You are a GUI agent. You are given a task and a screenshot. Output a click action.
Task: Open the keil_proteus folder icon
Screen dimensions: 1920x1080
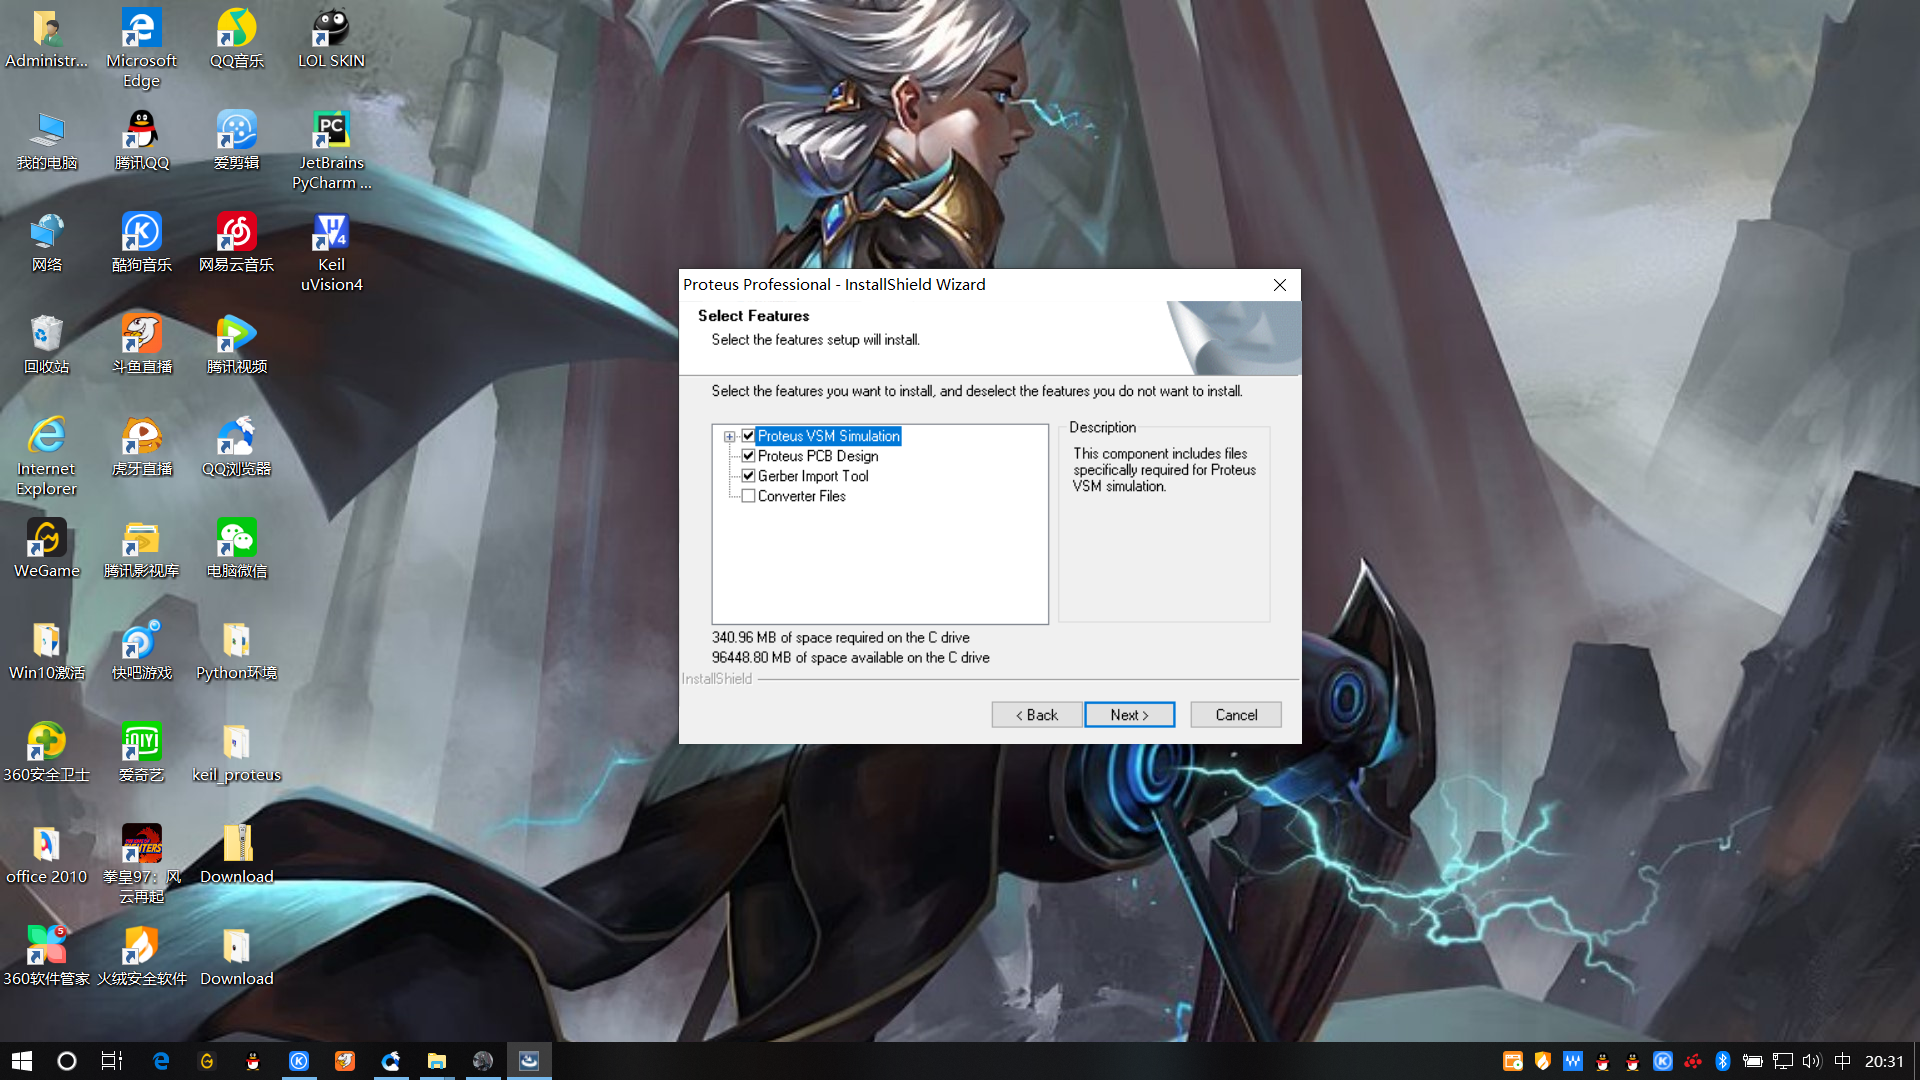(x=236, y=743)
